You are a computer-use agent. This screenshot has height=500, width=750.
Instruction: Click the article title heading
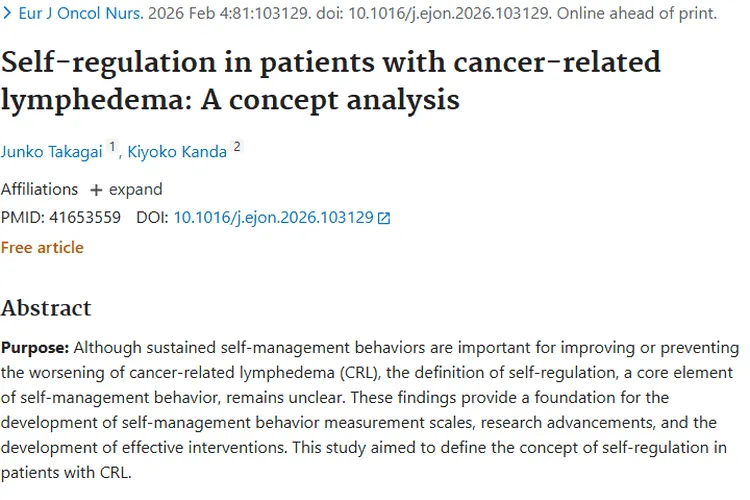[x=330, y=80]
